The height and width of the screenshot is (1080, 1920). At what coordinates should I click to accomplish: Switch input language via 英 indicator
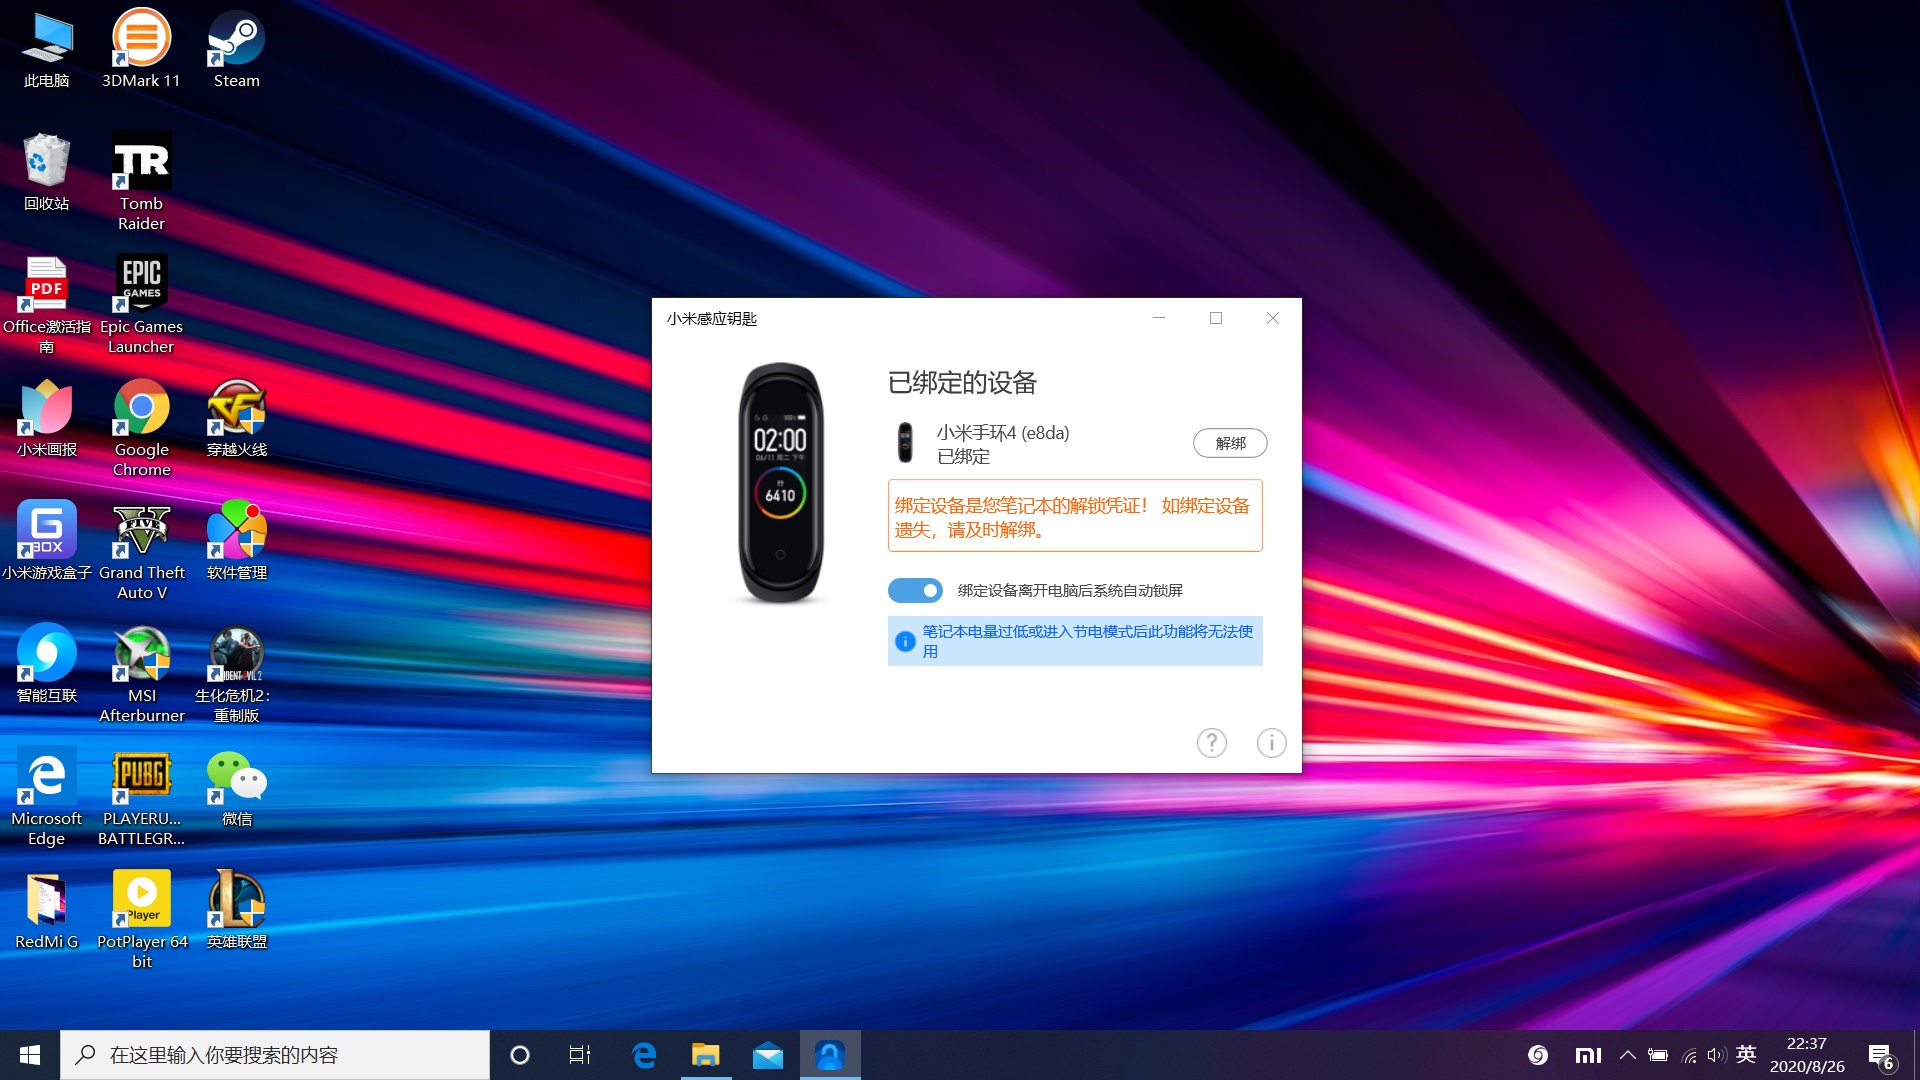coord(1746,1055)
